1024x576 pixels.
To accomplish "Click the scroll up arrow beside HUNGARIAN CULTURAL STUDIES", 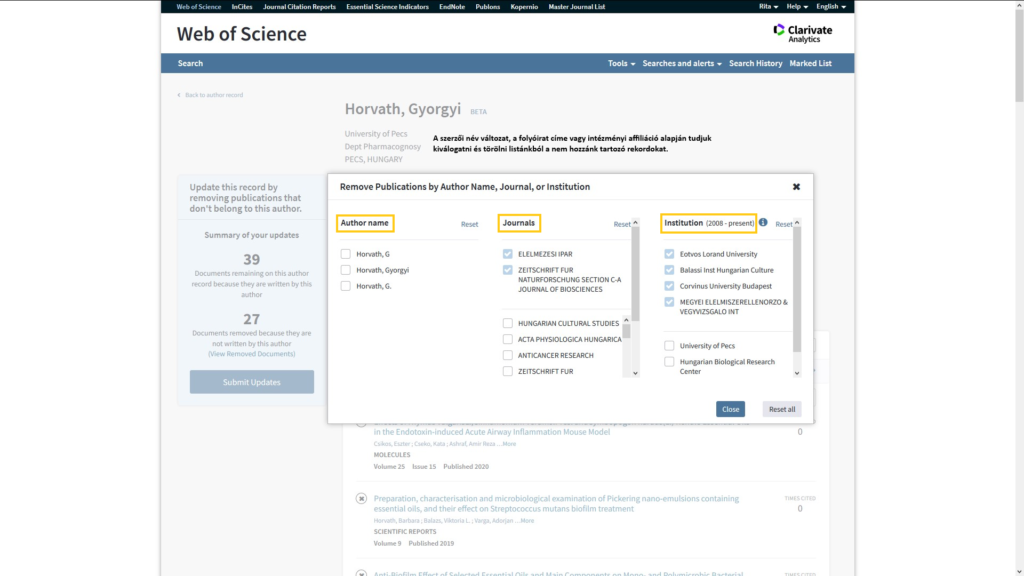I will click(x=626, y=320).
